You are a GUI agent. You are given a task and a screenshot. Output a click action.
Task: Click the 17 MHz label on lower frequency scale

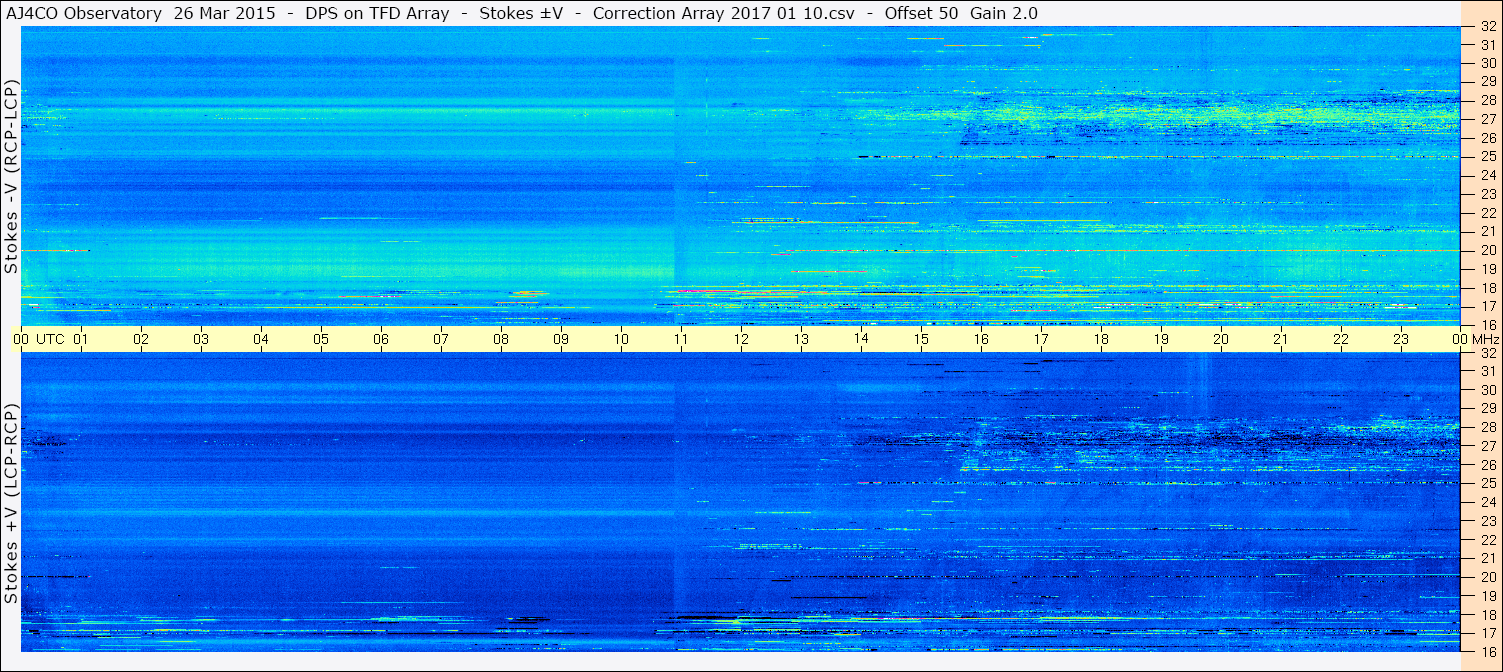click(1487, 633)
